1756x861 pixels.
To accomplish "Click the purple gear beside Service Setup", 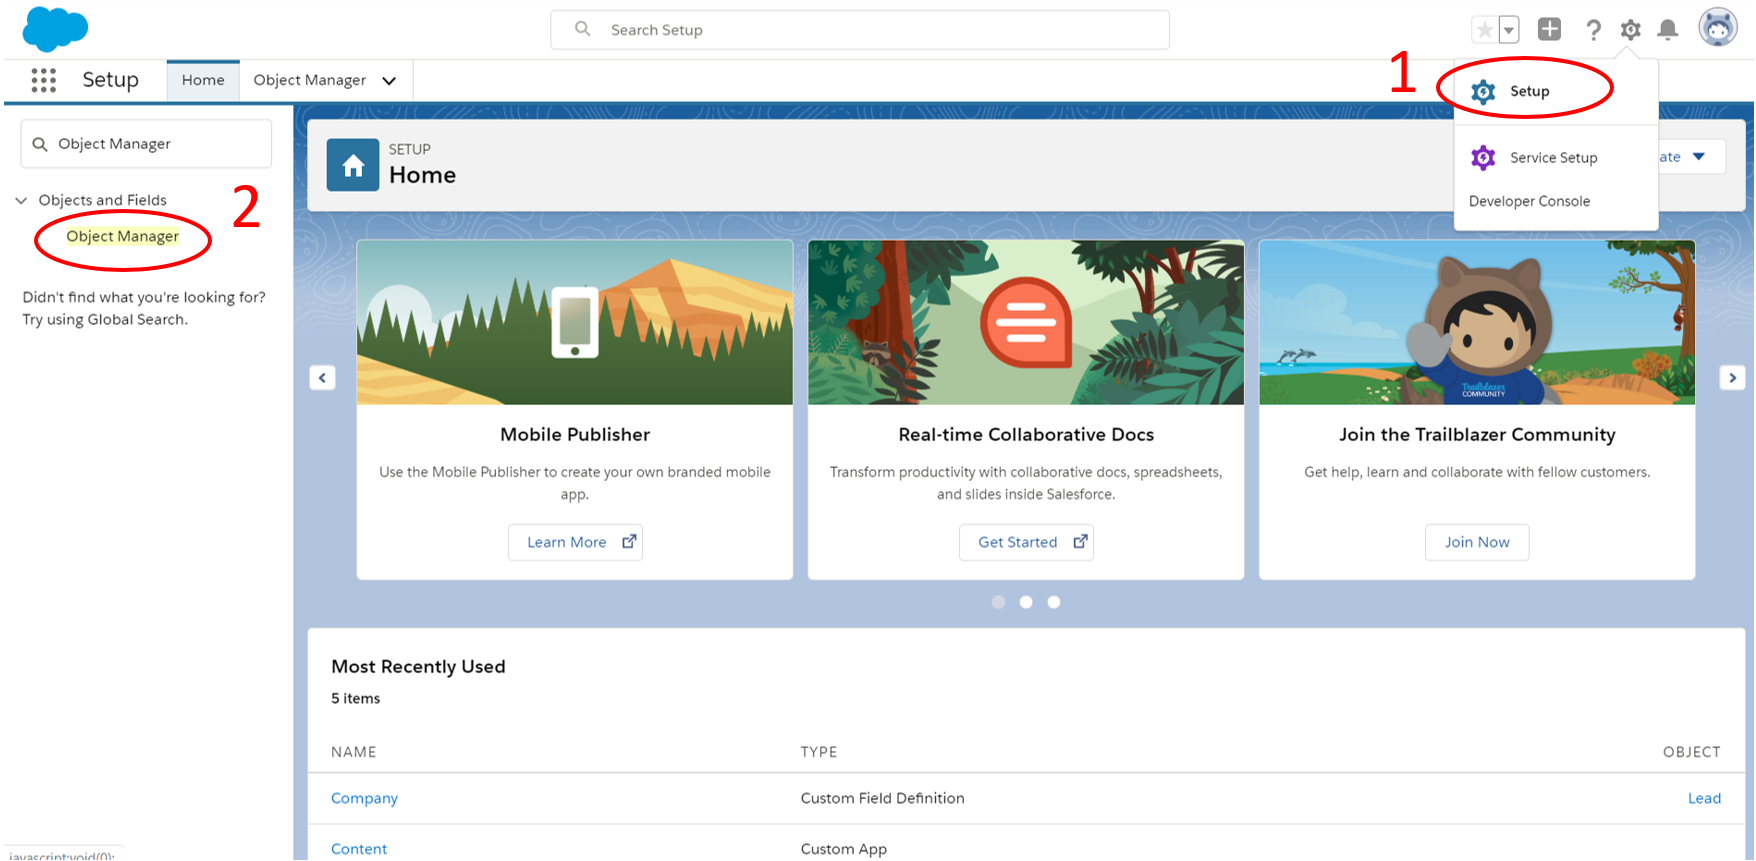I will point(1483,158).
